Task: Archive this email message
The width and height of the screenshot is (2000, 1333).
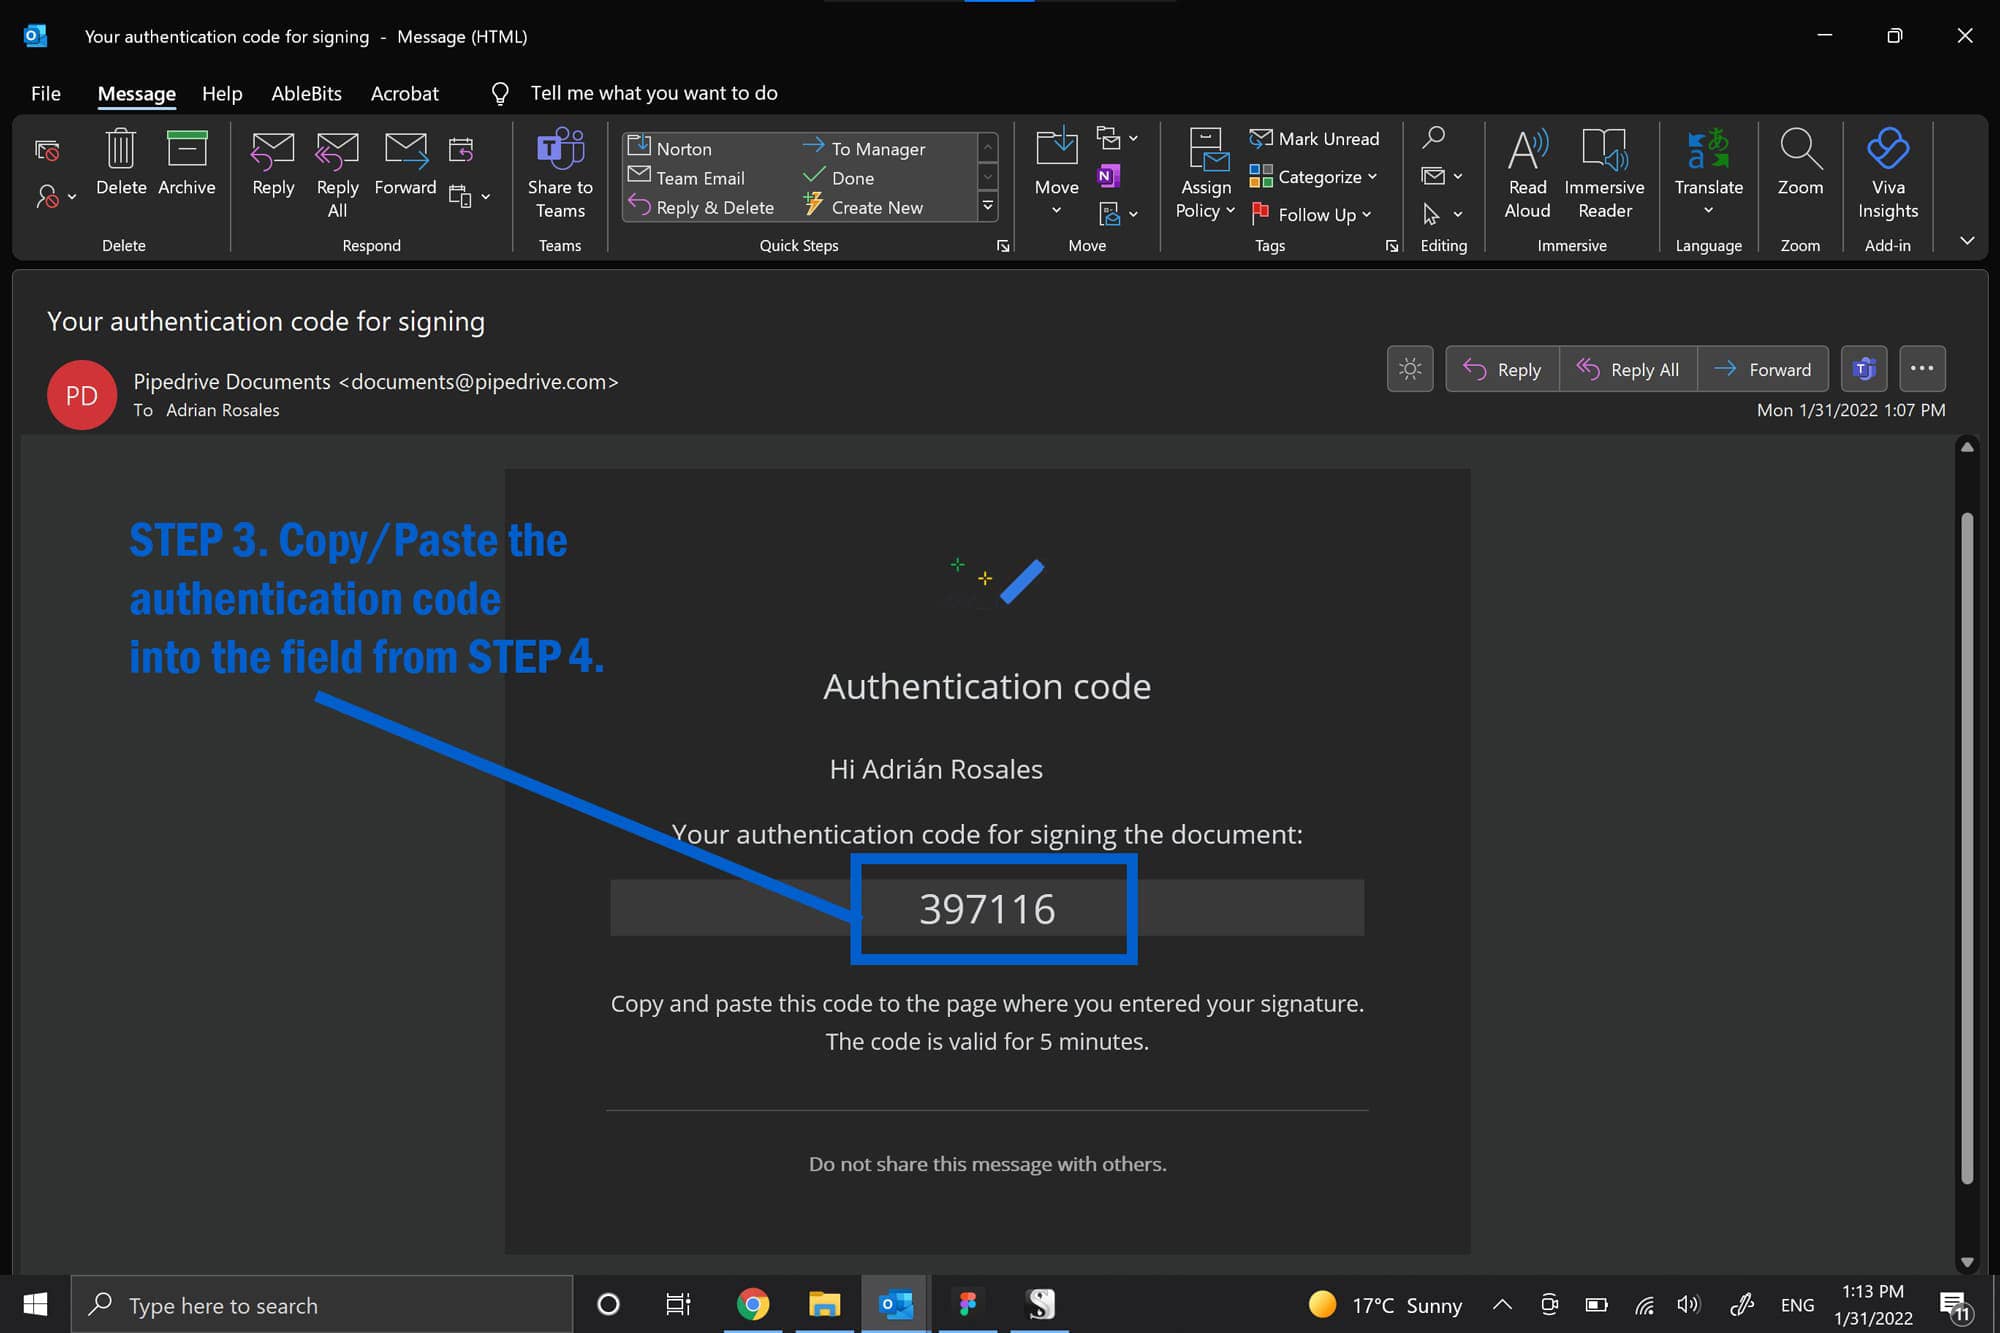Action: [x=187, y=162]
